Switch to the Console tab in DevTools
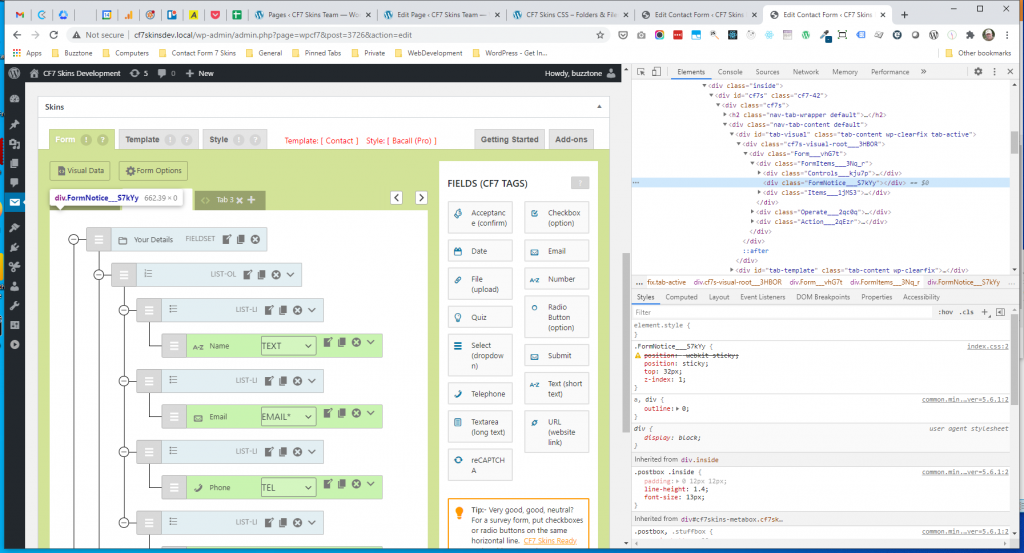 (x=730, y=72)
